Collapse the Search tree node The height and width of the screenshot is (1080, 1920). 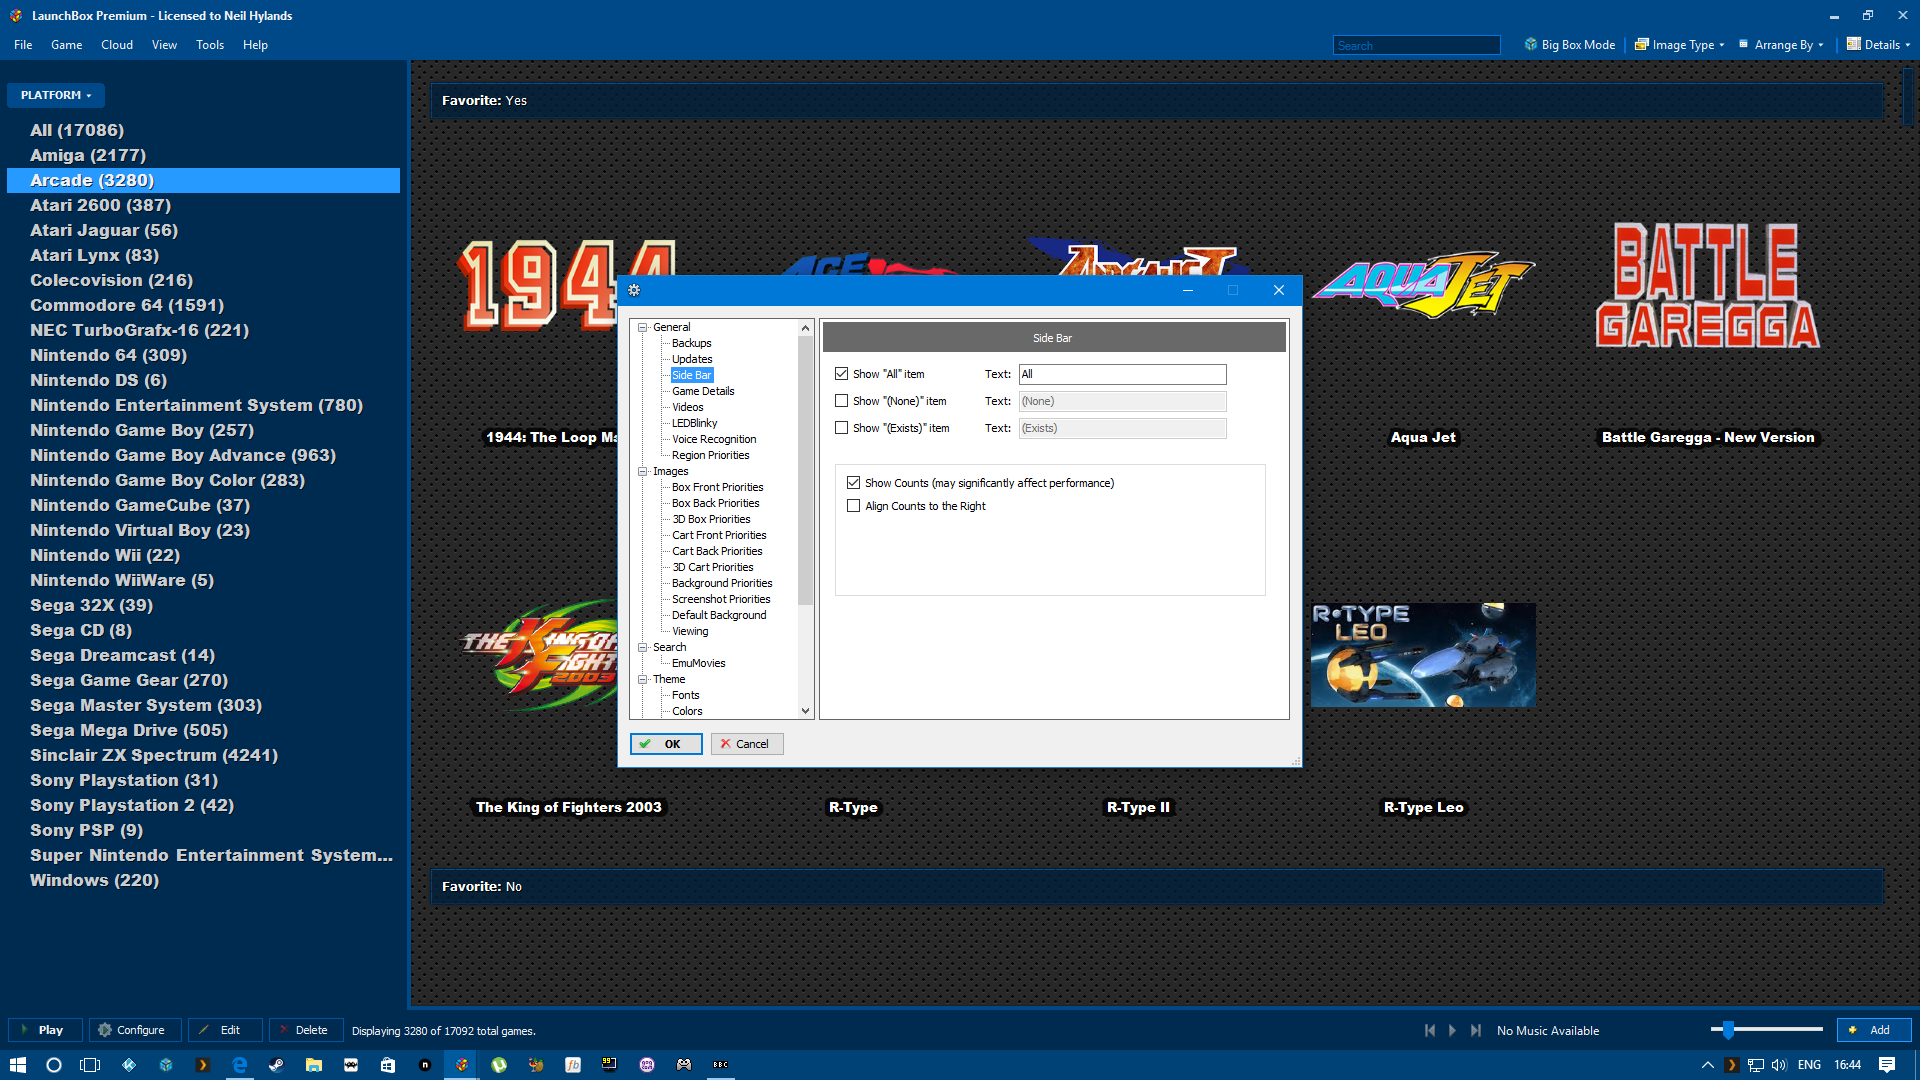pos(643,647)
